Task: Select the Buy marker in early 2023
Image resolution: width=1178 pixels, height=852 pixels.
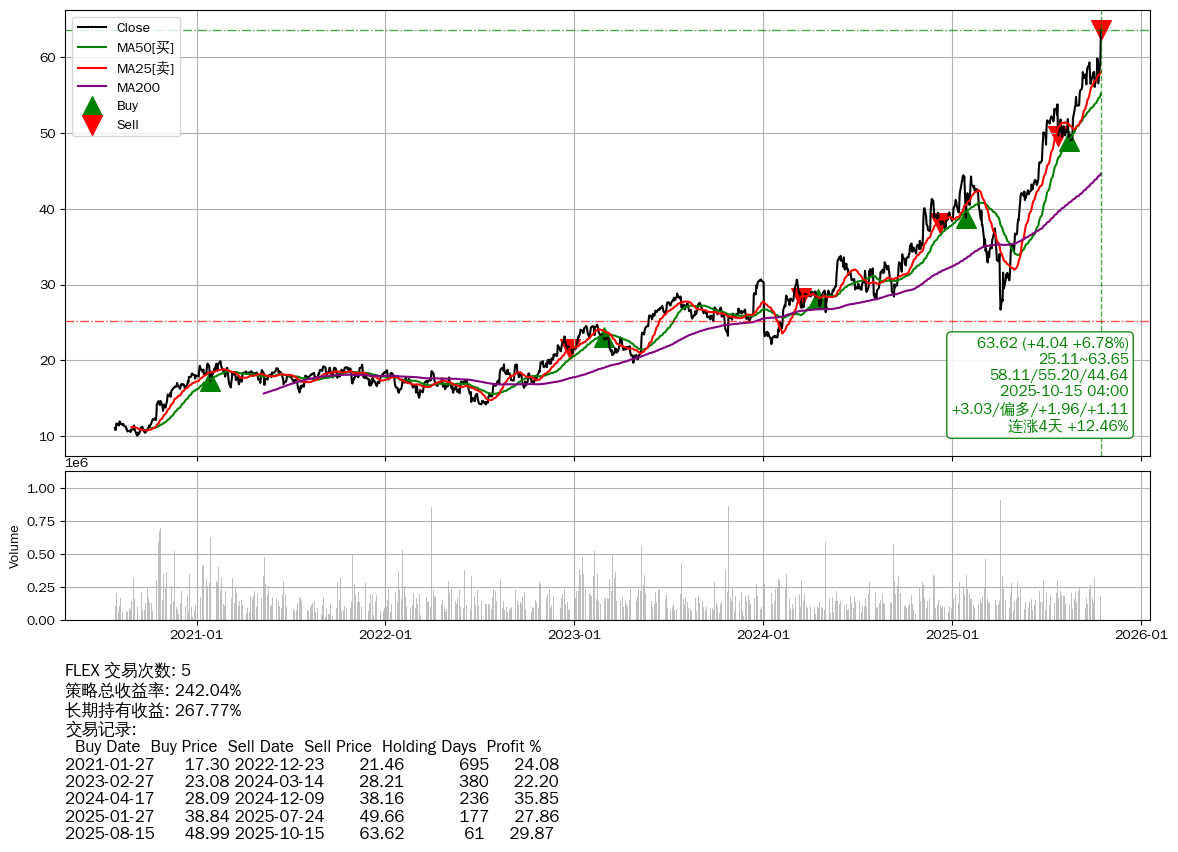Action: 603,338
